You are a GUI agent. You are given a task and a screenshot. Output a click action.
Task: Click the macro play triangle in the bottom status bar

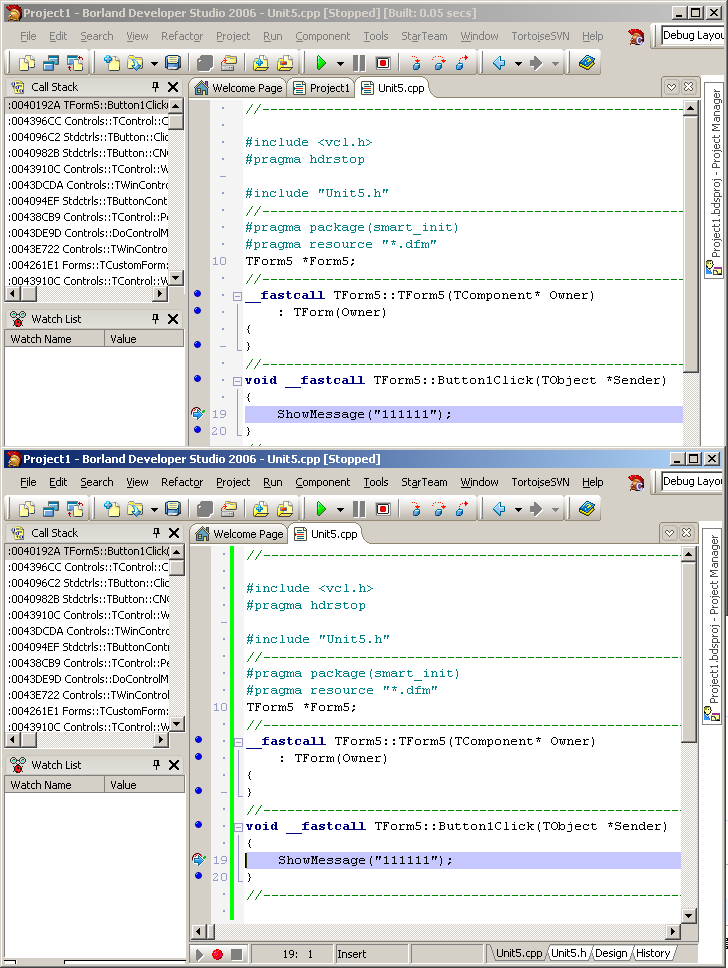click(200, 955)
